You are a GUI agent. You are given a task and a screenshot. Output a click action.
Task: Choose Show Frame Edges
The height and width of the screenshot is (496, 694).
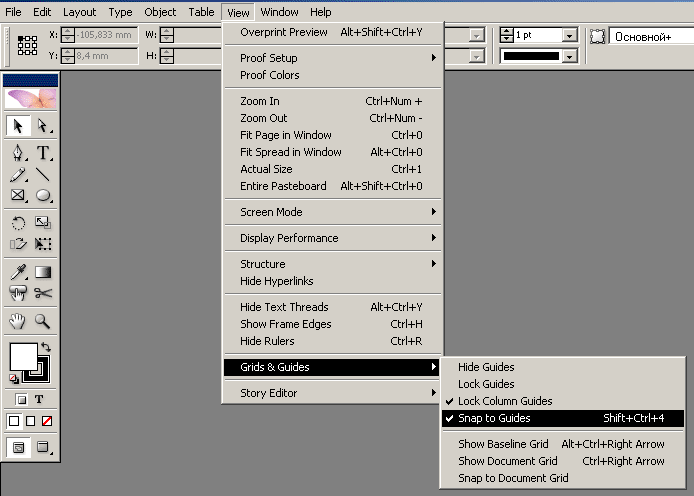(332, 324)
